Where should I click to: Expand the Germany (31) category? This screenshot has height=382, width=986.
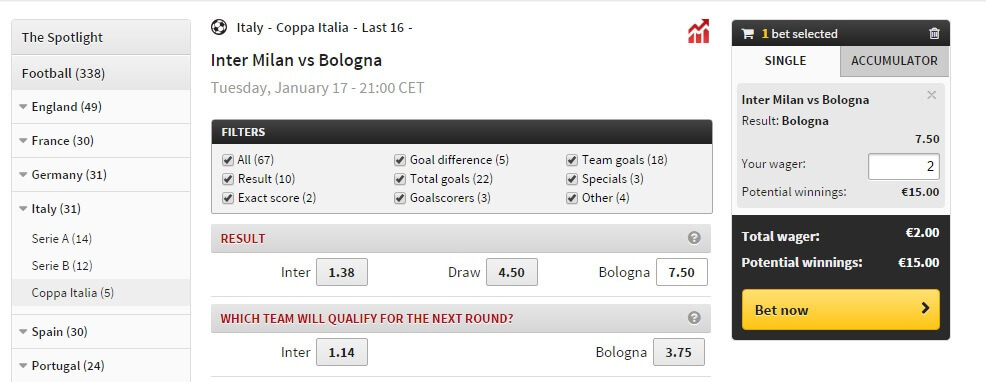23,175
